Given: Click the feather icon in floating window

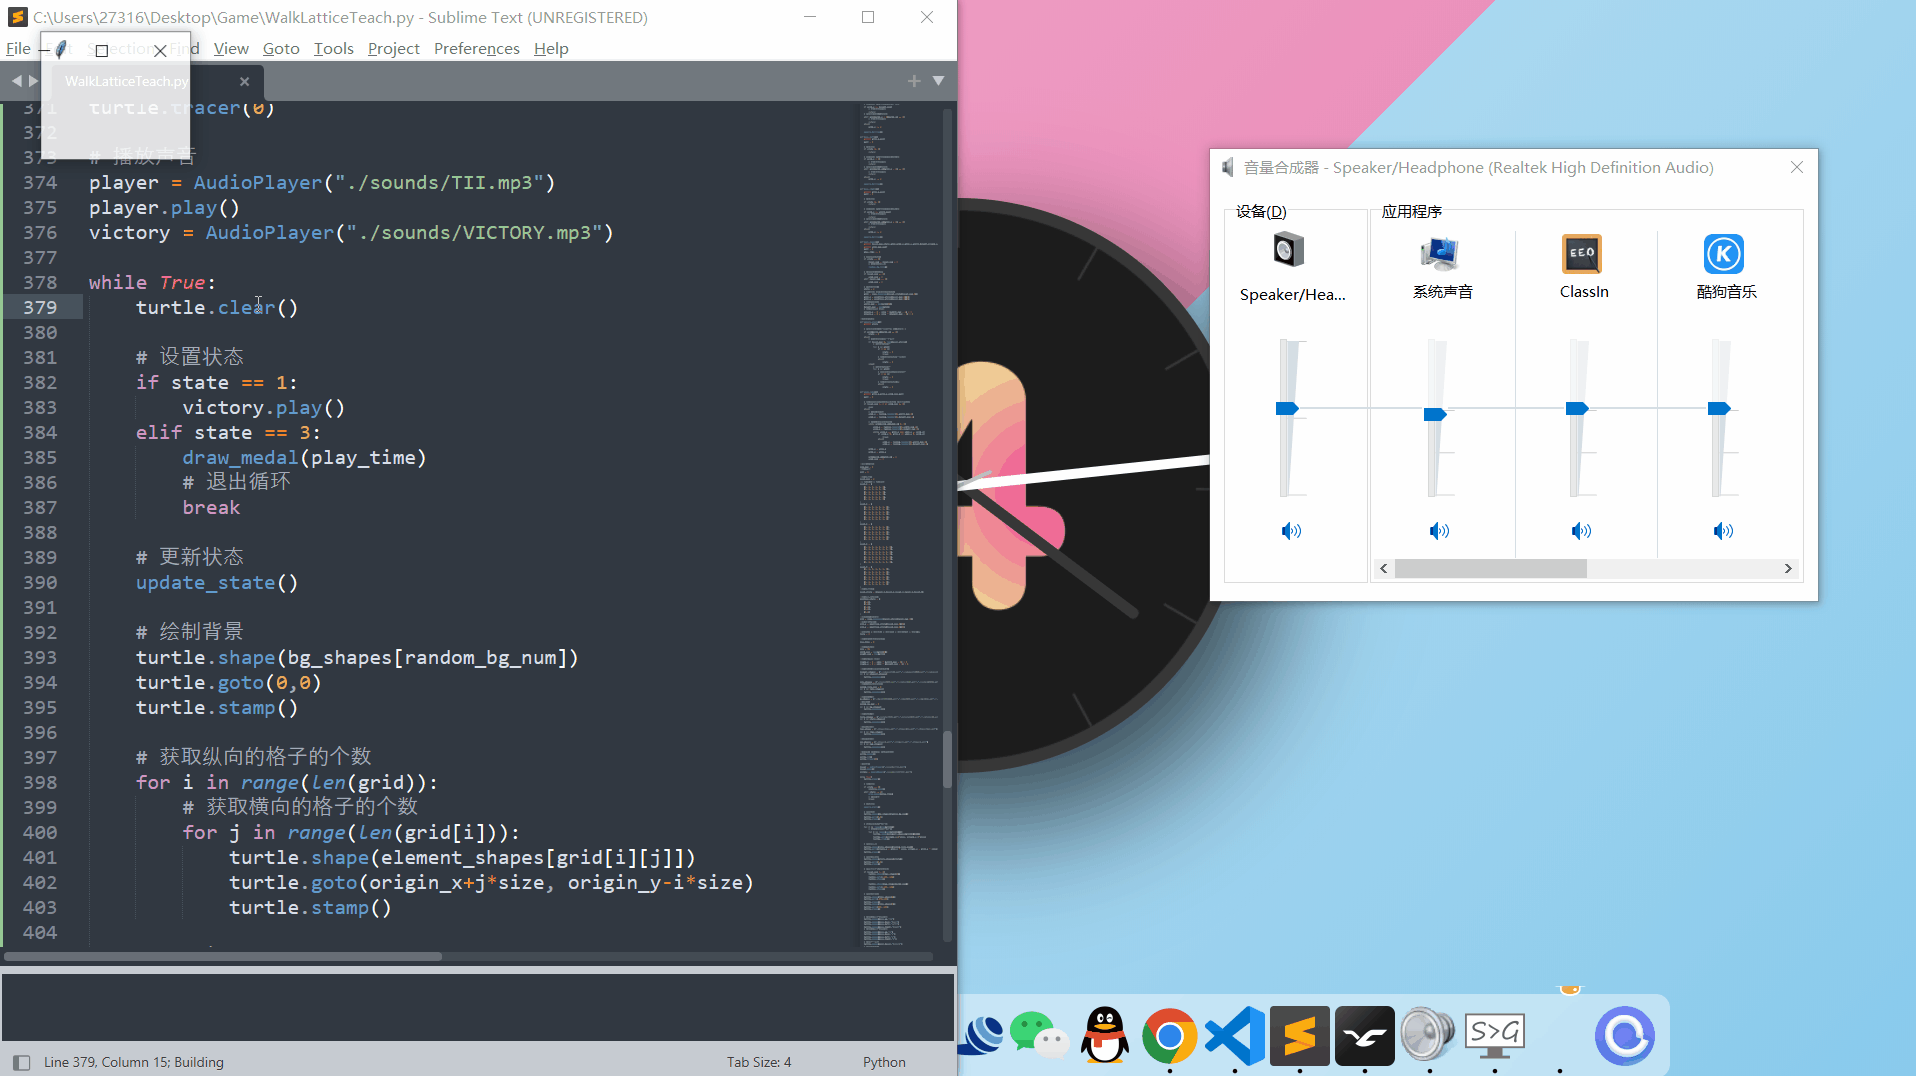Looking at the screenshot, I should click(x=62, y=48).
